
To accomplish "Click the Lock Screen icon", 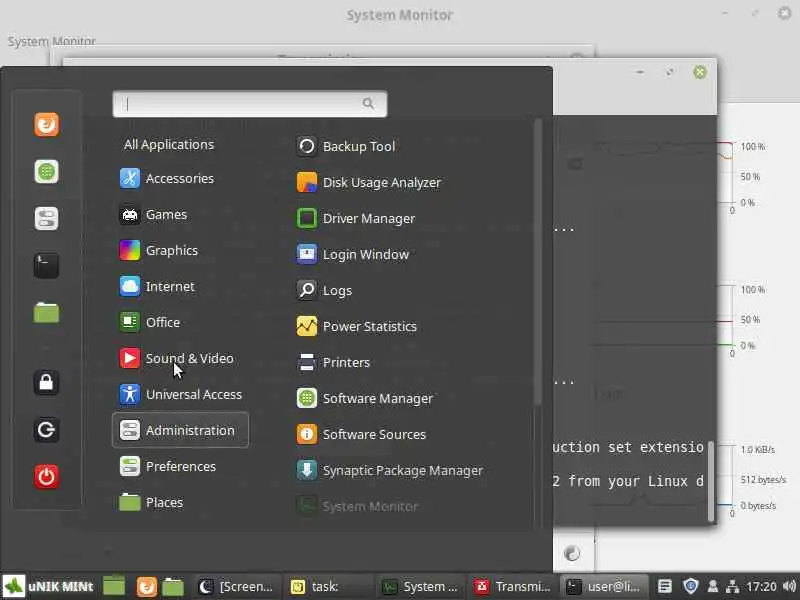I will point(46,383).
